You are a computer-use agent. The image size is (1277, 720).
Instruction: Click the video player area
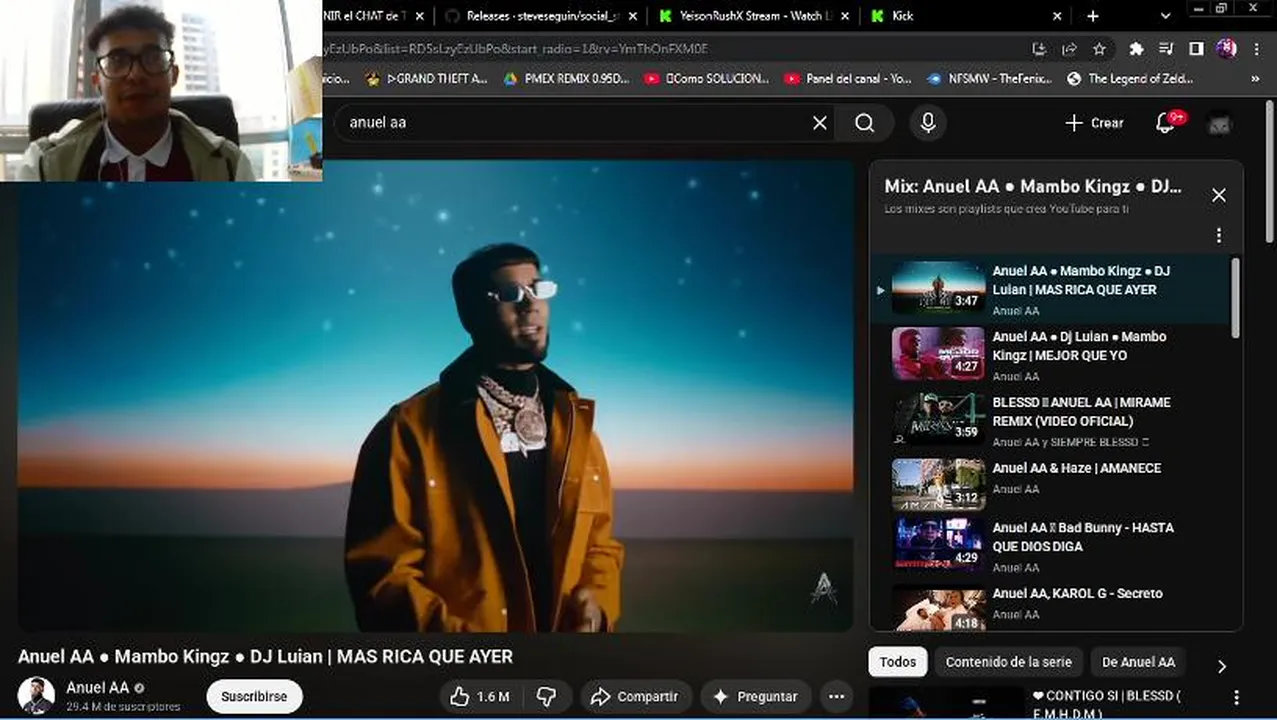coord(435,395)
